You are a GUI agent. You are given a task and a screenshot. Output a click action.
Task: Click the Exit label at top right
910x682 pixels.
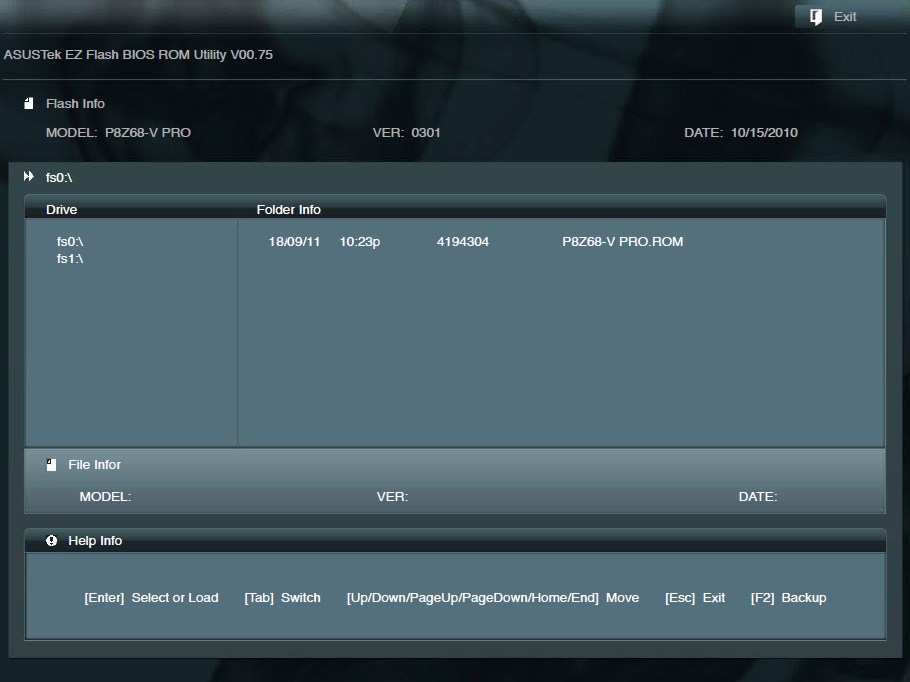click(x=845, y=17)
